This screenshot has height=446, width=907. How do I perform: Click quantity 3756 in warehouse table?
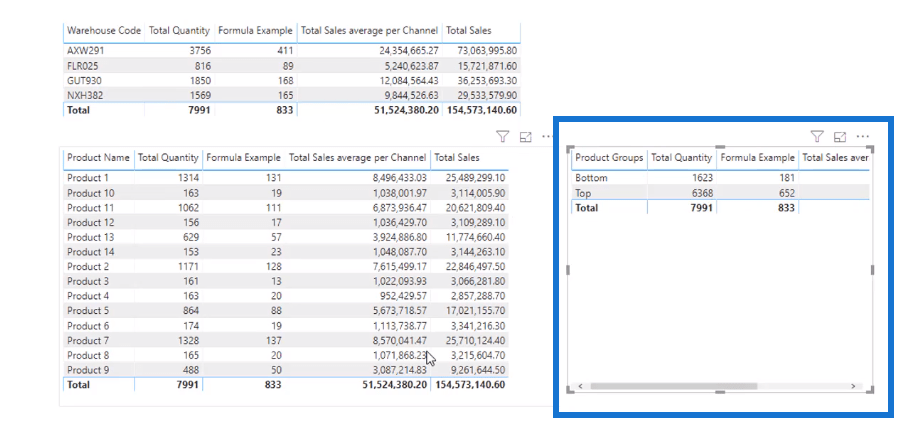pos(200,51)
